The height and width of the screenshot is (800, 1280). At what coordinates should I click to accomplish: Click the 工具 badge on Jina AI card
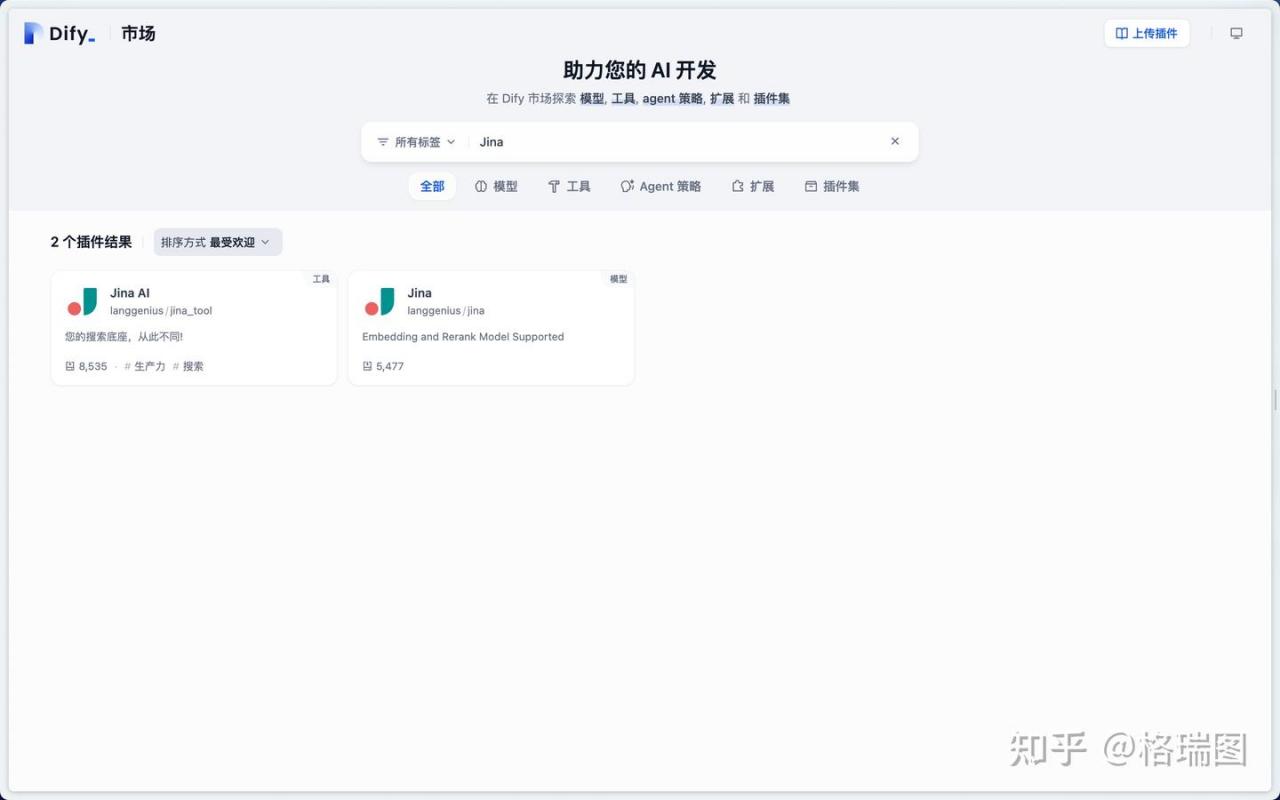click(x=321, y=279)
